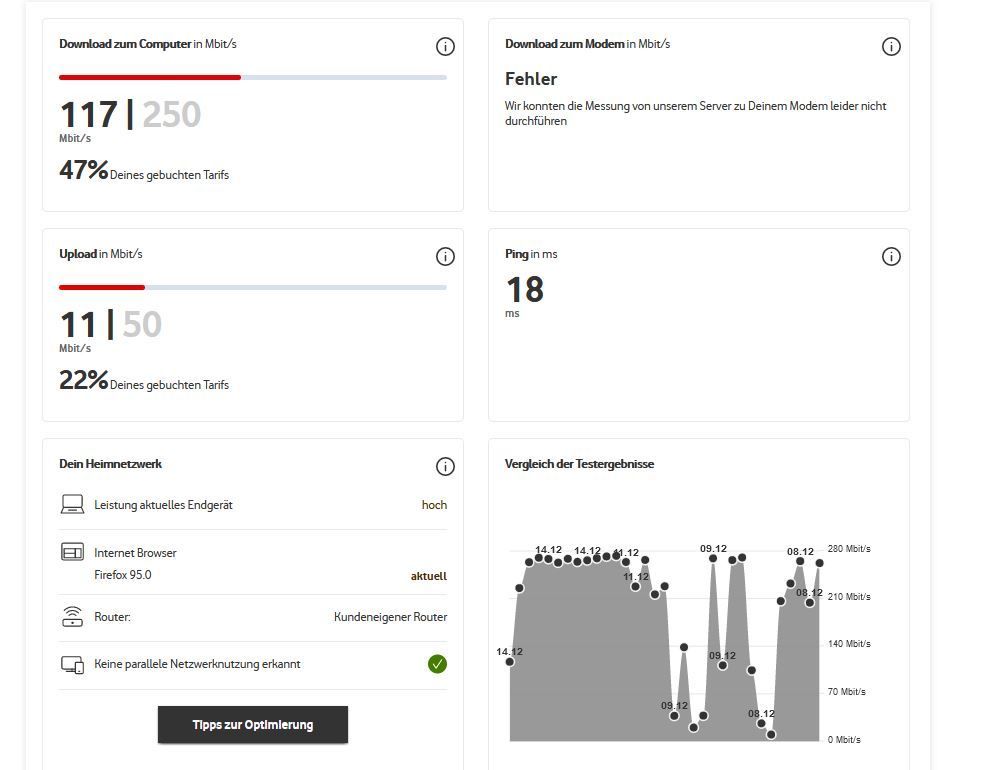Open info icon for Download zum Computer

click(x=445, y=46)
